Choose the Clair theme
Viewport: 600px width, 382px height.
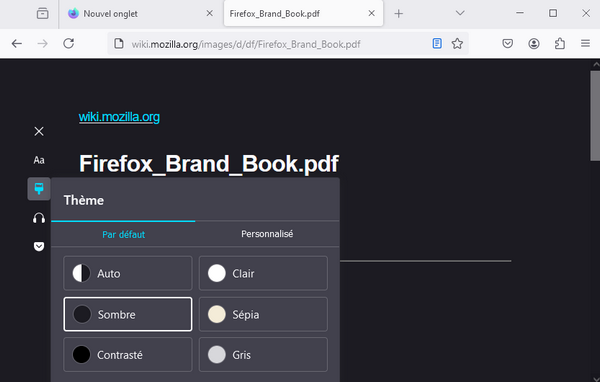tap(263, 273)
